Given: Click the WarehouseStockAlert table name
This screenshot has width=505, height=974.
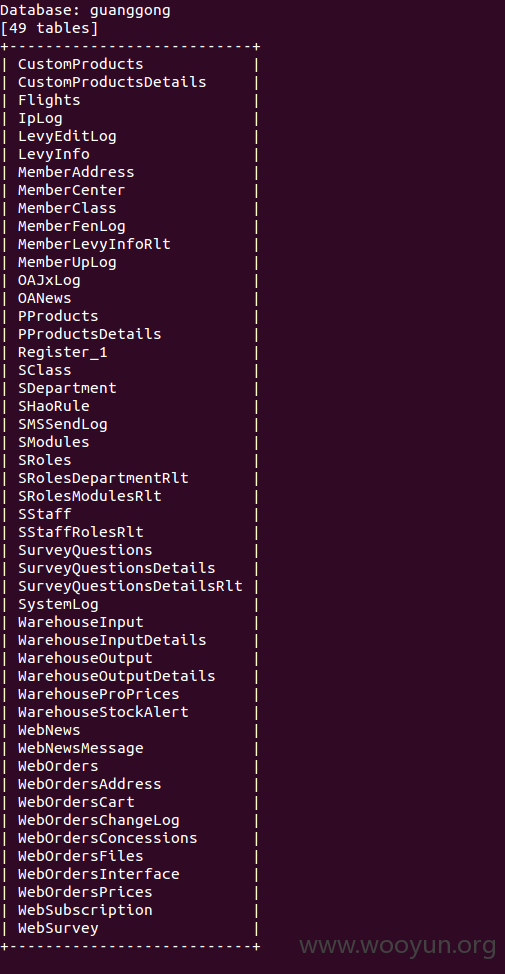Looking at the screenshot, I should [103, 712].
